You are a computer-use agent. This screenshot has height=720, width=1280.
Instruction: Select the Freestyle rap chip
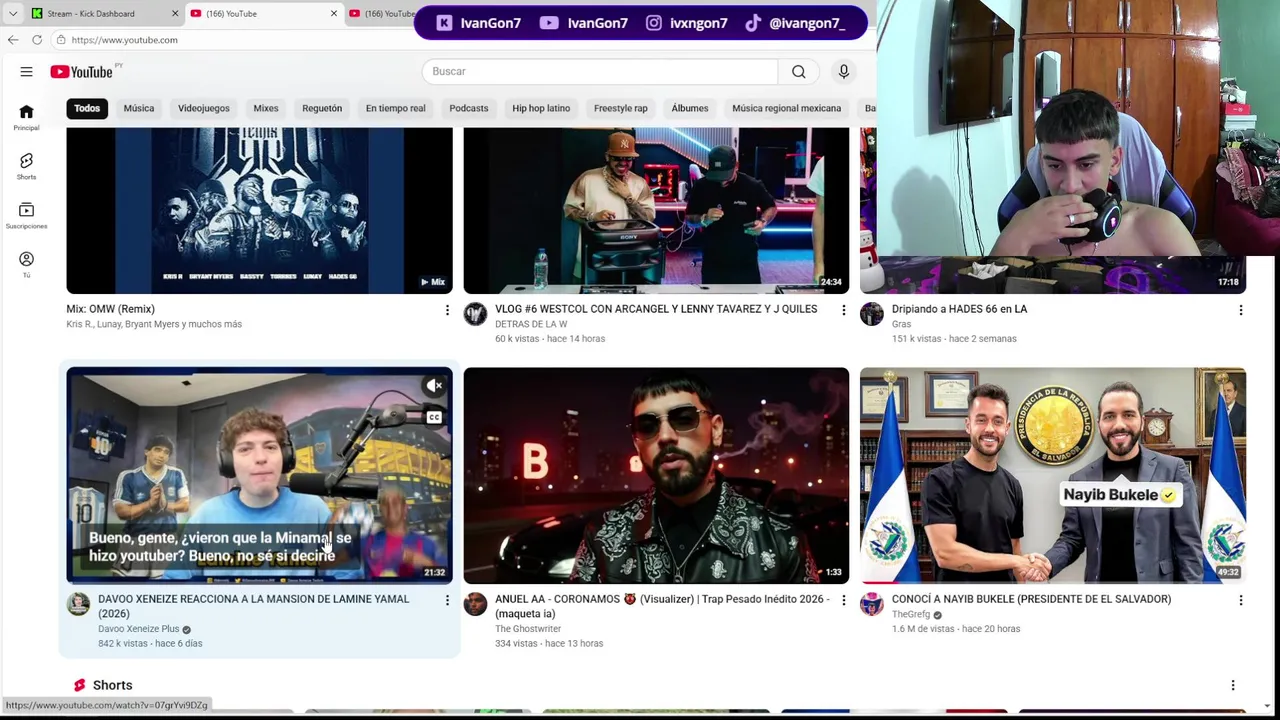(x=621, y=108)
